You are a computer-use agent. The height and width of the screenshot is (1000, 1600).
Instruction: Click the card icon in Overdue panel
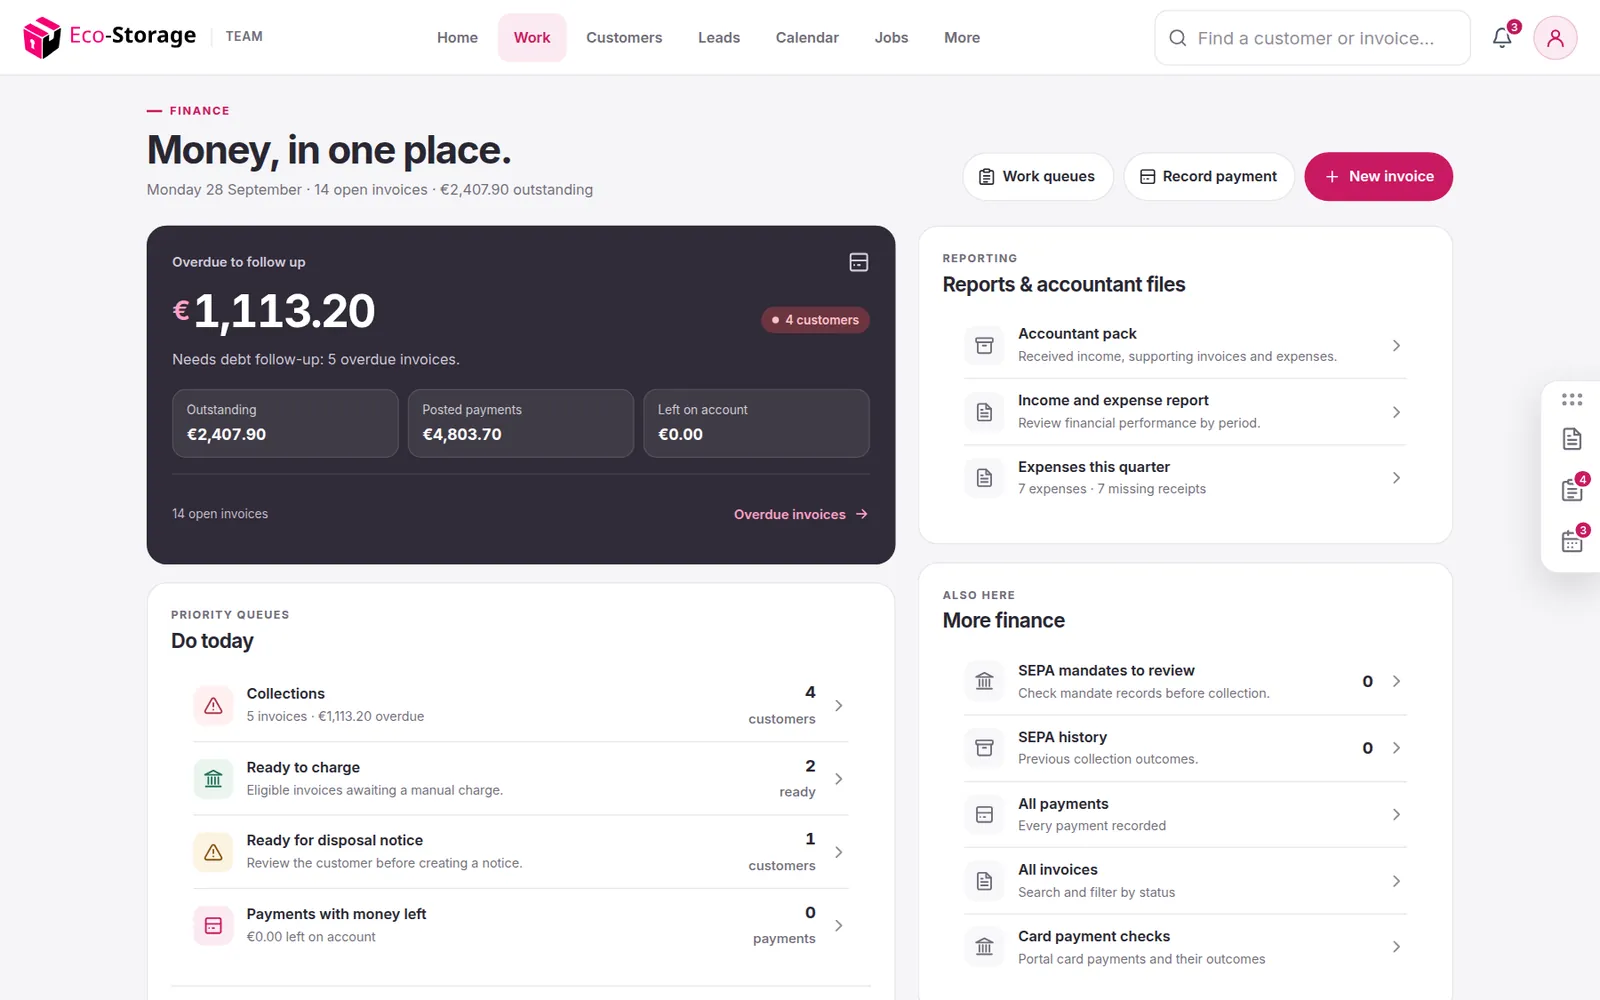(859, 262)
